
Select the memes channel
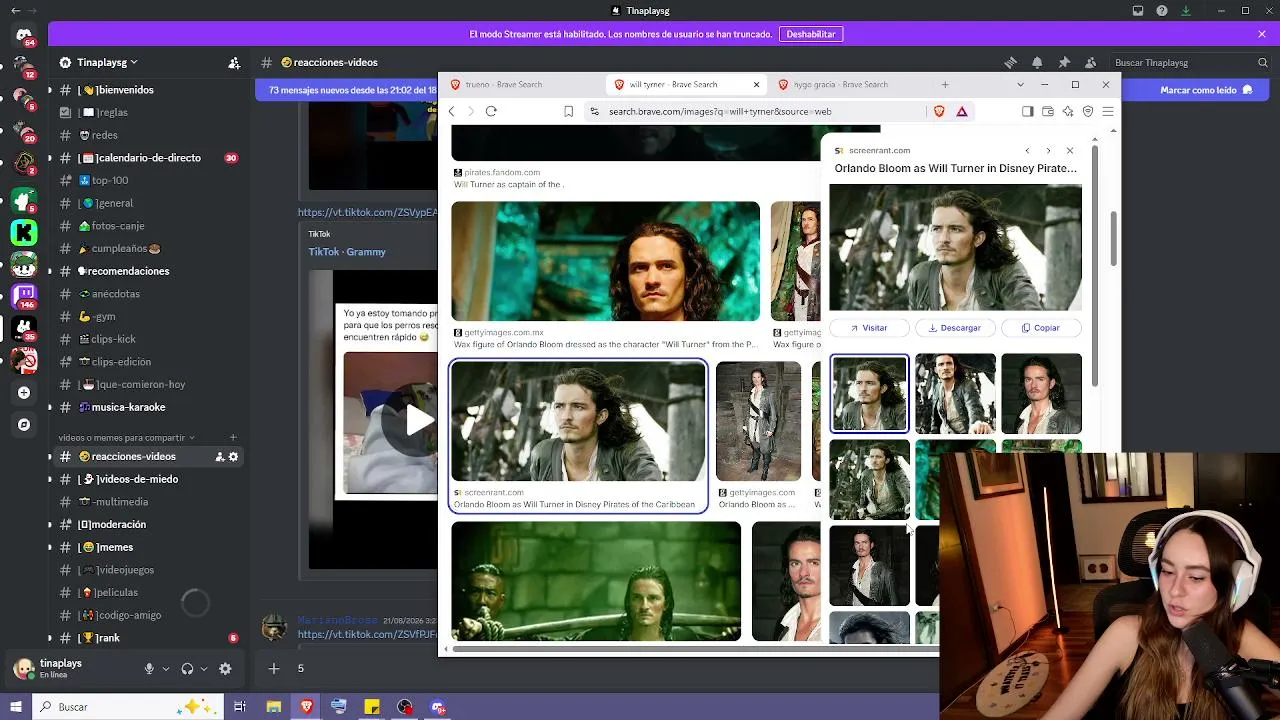(x=145, y=547)
